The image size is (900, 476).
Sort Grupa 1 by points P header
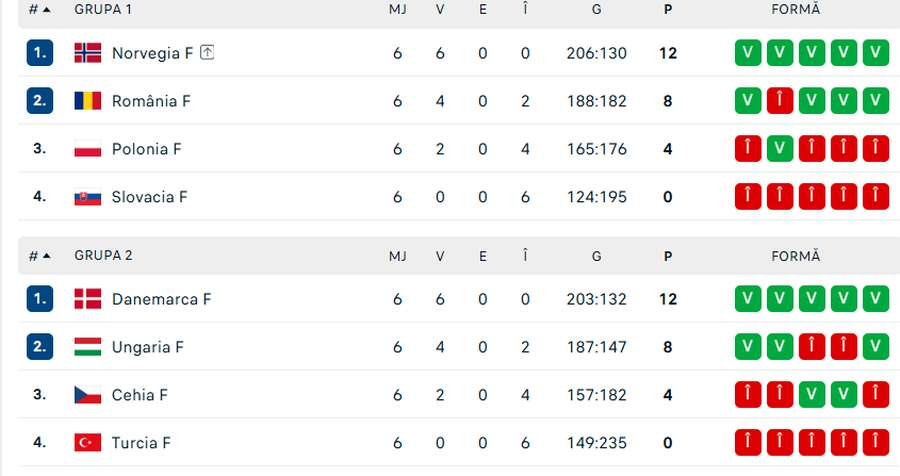click(668, 9)
